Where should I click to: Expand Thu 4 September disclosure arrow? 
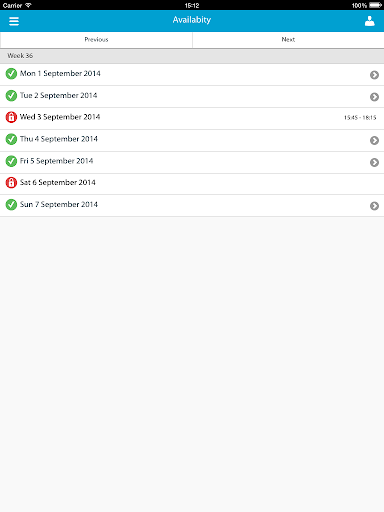374,141
